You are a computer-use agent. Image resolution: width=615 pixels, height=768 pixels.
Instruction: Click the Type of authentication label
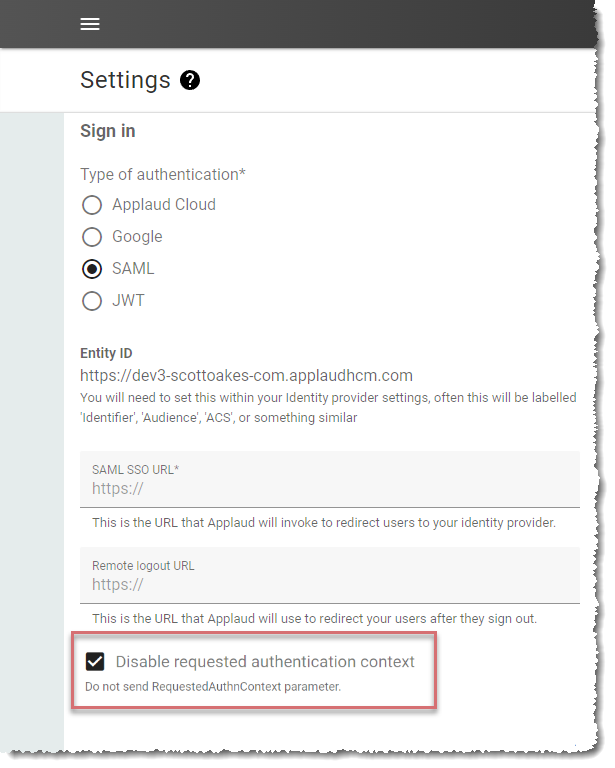tap(163, 174)
